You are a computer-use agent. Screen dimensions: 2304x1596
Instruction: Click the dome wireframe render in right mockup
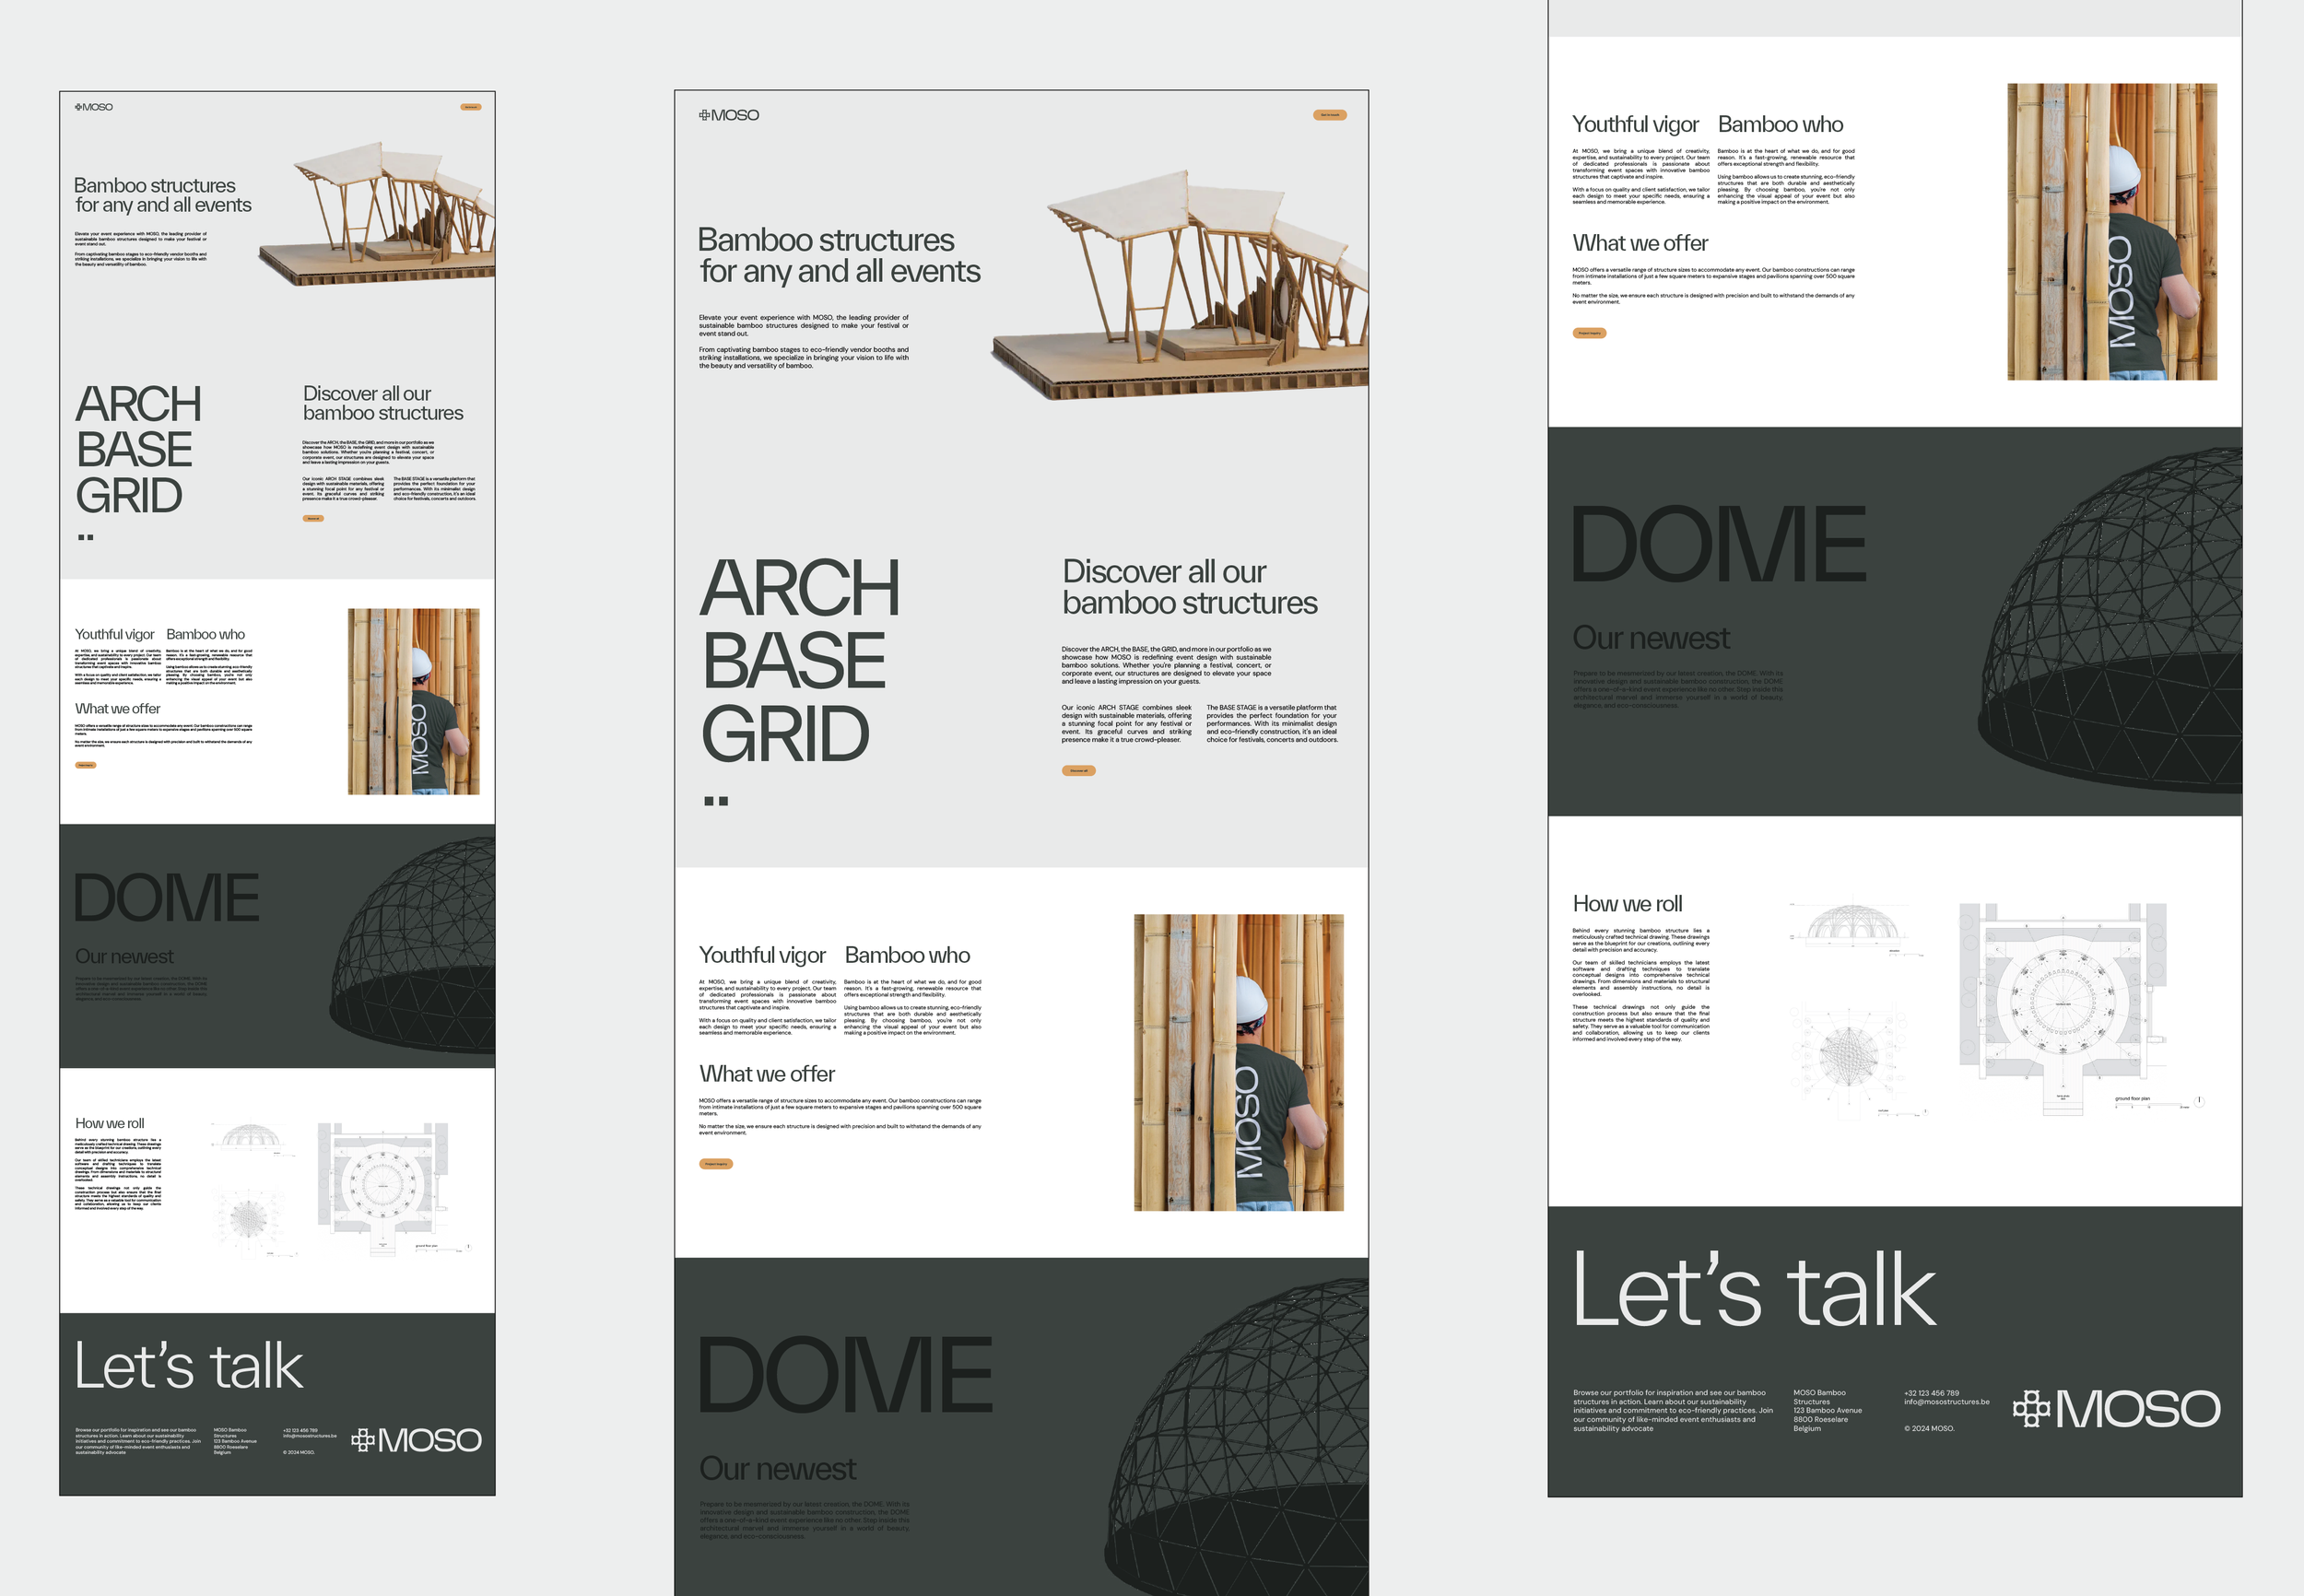tap(2109, 620)
